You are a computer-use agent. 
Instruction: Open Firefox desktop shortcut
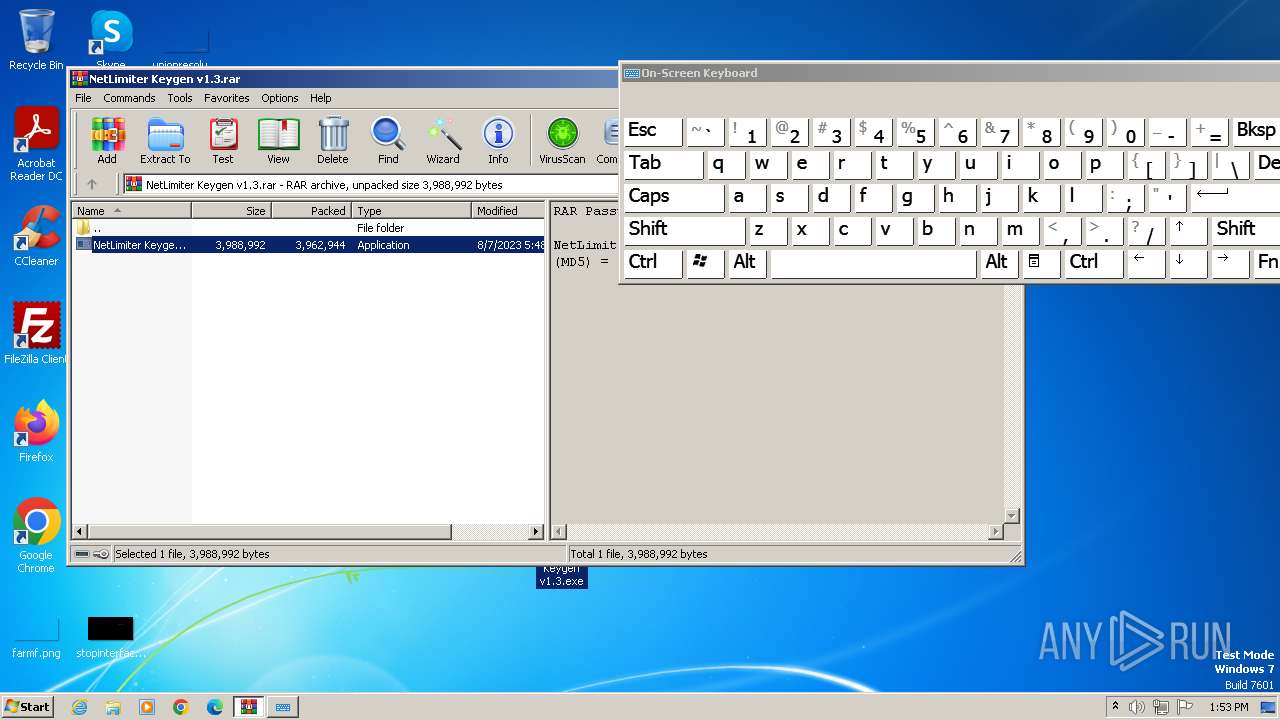pos(36,431)
